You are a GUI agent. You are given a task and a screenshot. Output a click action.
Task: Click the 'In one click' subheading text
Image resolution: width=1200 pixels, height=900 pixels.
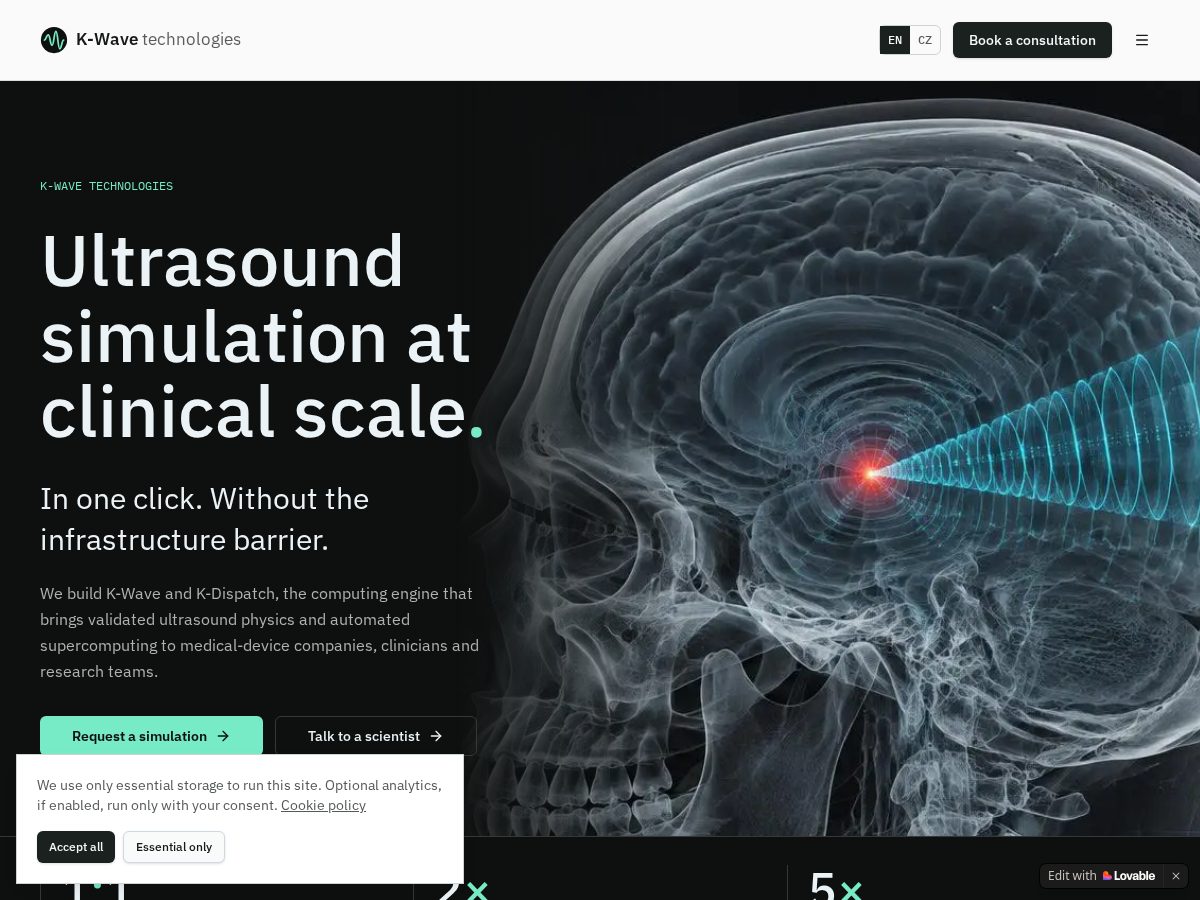[x=205, y=519]
